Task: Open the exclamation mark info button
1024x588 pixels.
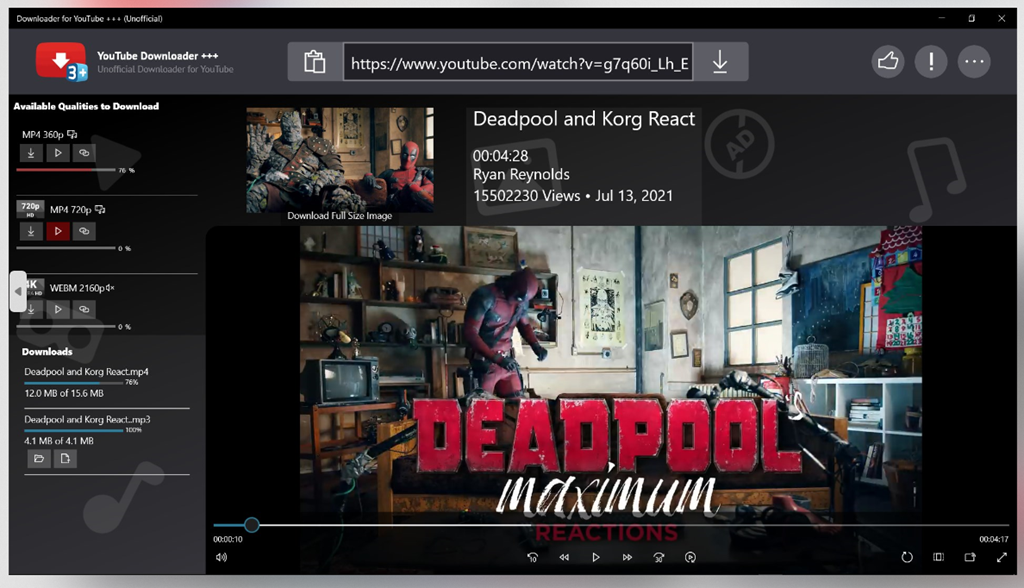Action: pyautogui.click(x=931, y=61)
